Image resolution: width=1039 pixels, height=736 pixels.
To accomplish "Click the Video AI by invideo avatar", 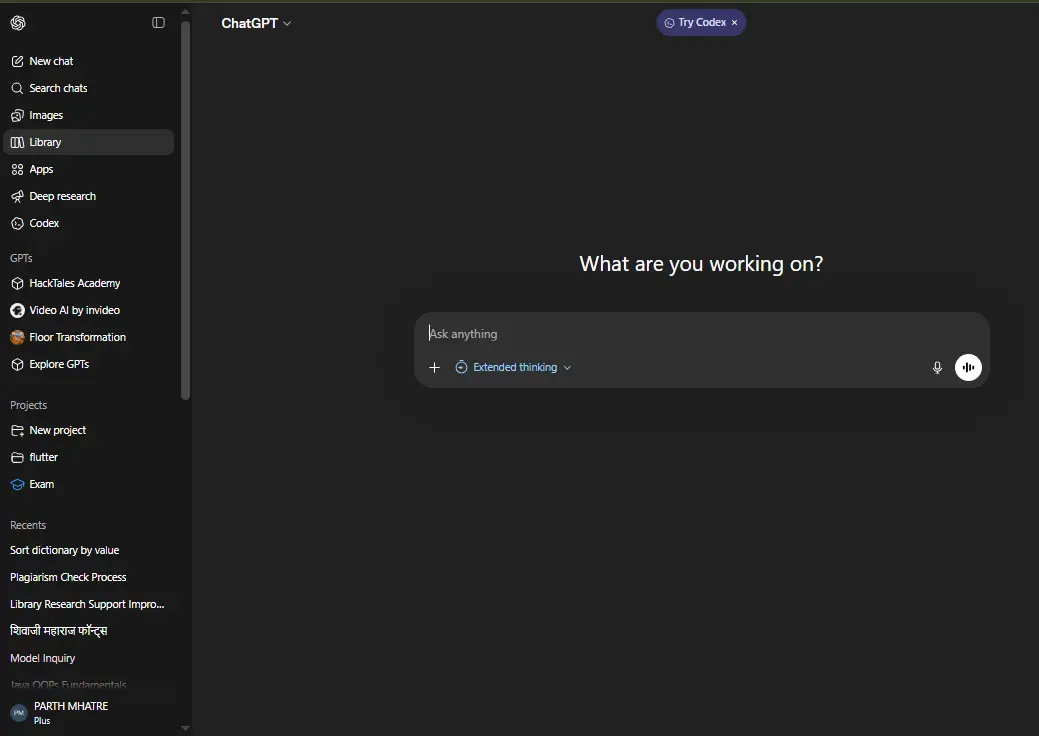I will [18, 311].
